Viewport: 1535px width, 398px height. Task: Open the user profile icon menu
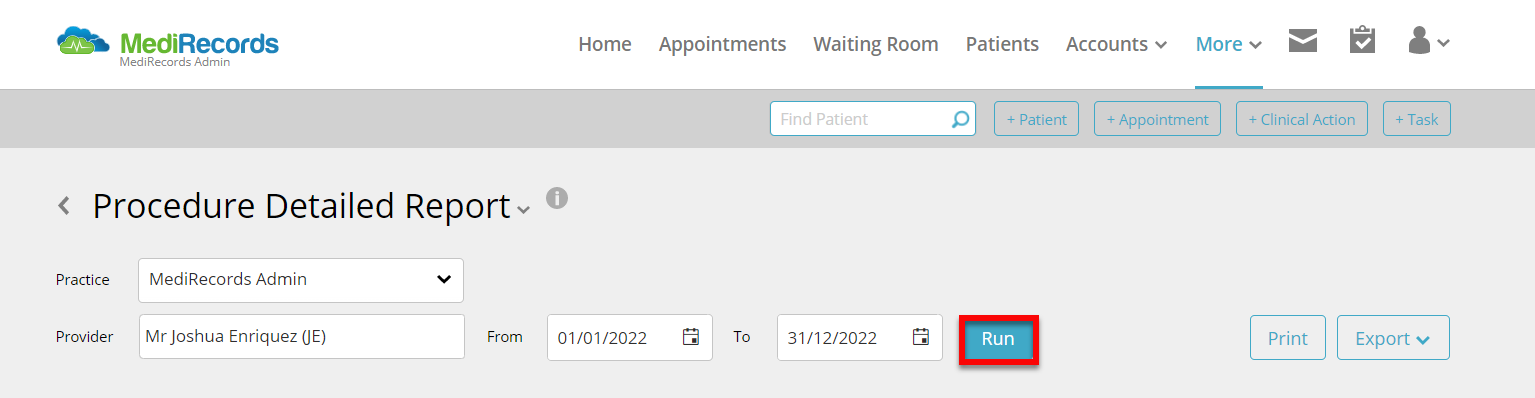[x=1428, y=41]
